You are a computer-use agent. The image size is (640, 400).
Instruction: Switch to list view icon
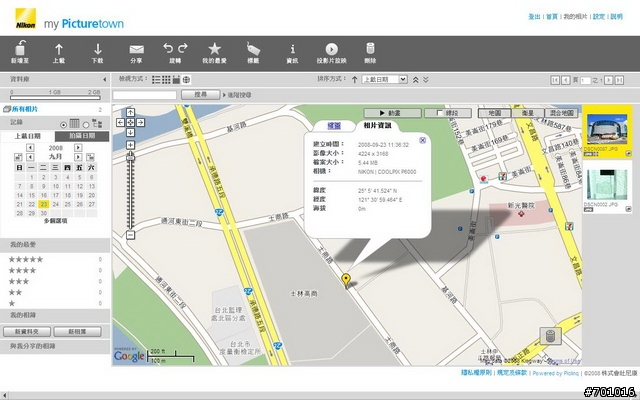[156, 80]
